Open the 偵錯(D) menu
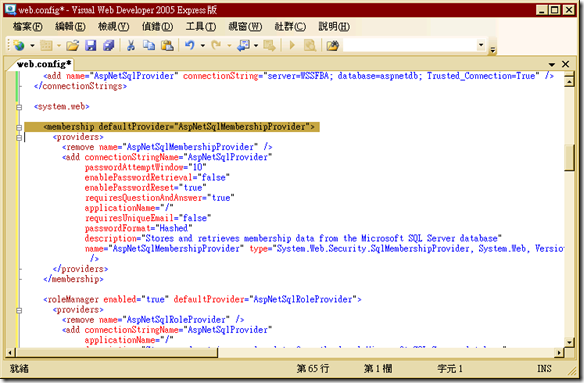584x383 pixels. coord(157,26)
